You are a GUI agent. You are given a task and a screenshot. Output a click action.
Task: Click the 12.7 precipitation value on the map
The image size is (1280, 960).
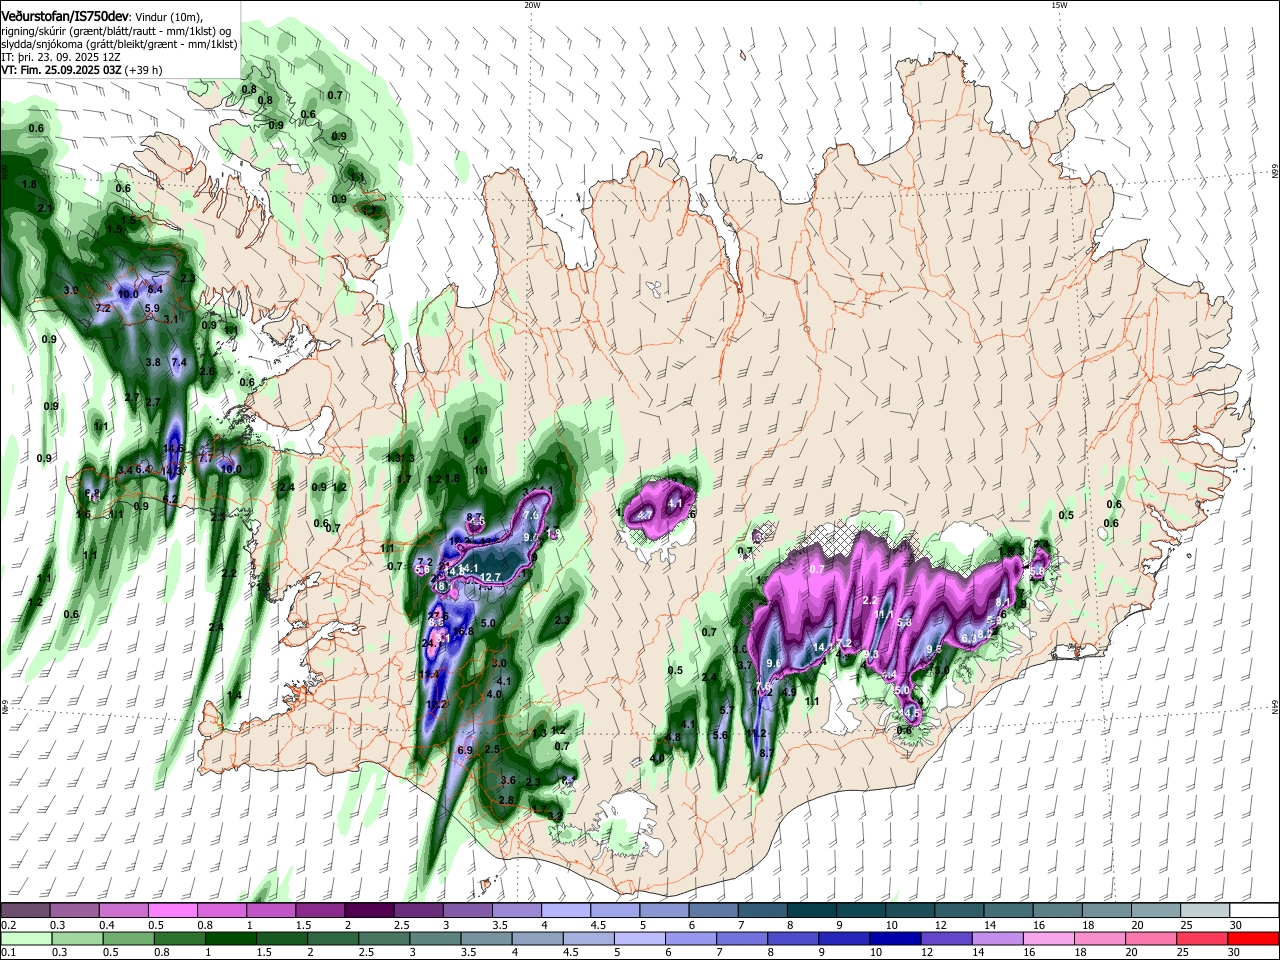[490, 577]
